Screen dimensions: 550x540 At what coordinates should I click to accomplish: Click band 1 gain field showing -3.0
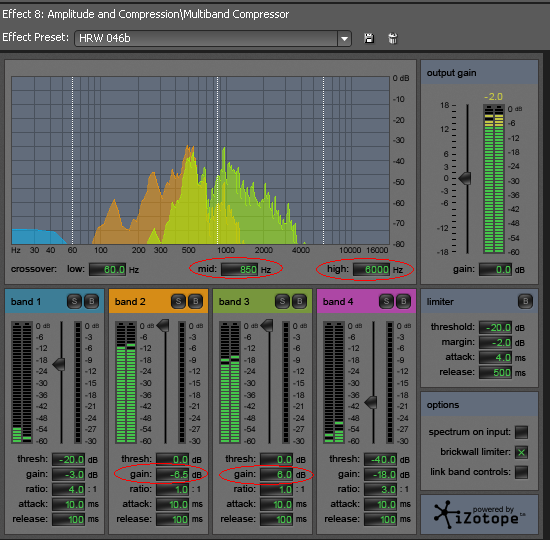(x=68, y=474)
